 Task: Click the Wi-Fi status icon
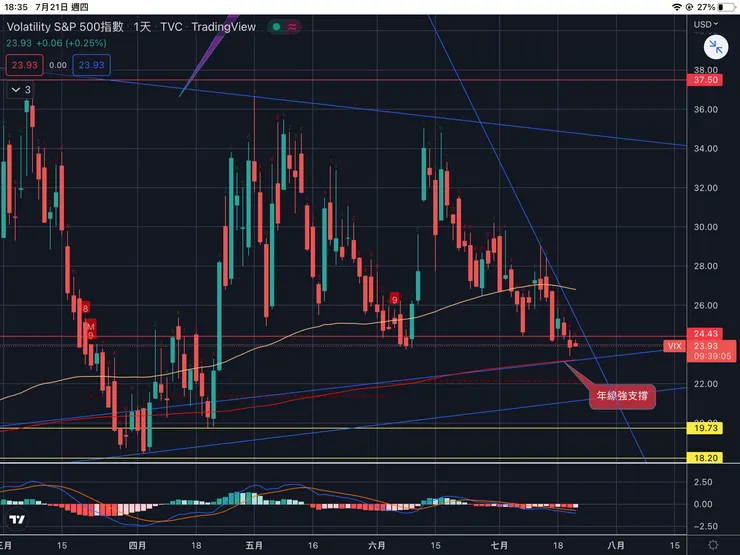(x=677, y=7)
